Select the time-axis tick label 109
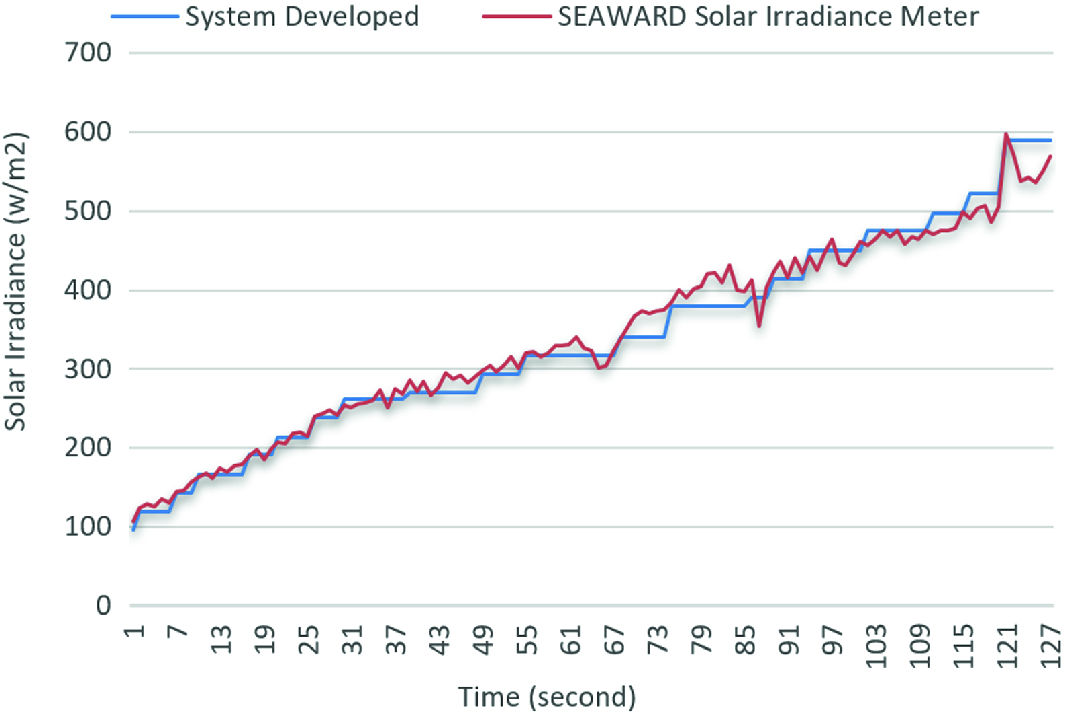The image size is (1067, 713). tap(919, 646)
